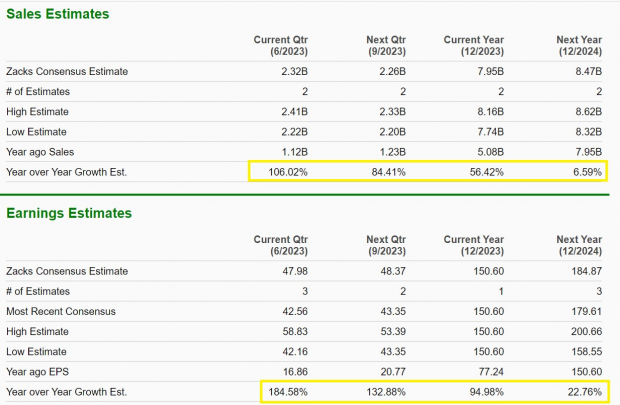Click Earnings Next Qtr (9/2023) column header
Image resolution: width=620 pixels, height=405 pixels.
coord(380,245)
